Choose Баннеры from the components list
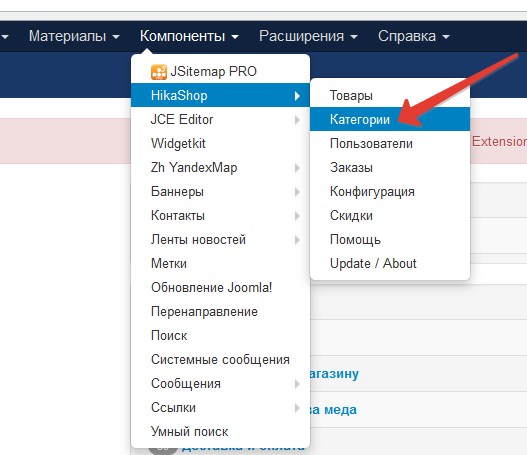Image resolution: width=527 pixels, height=455 pixels. [x=220, y=192]
